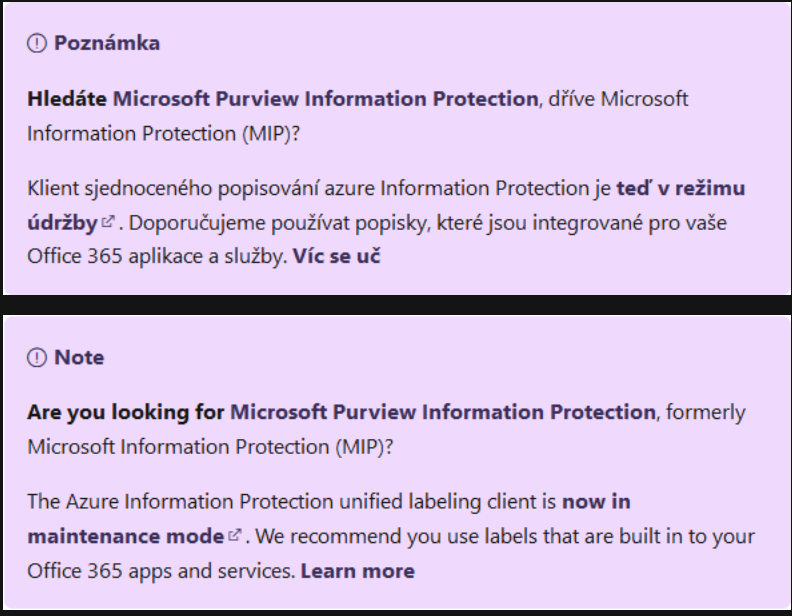Click external-link icon after maintenance mode
This screenshot has height=616, width=792.
(x=235, y=536)
